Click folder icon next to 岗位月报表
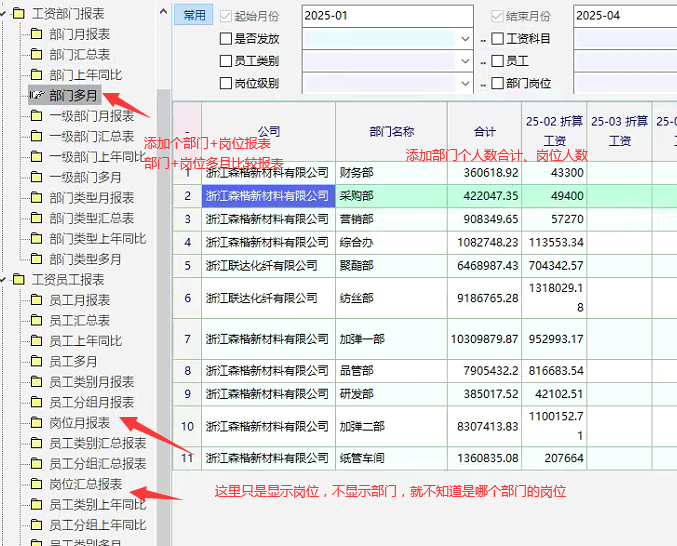The width and height of the screenshot is (677, 546). pyautogui.click(x=36, y=423)
